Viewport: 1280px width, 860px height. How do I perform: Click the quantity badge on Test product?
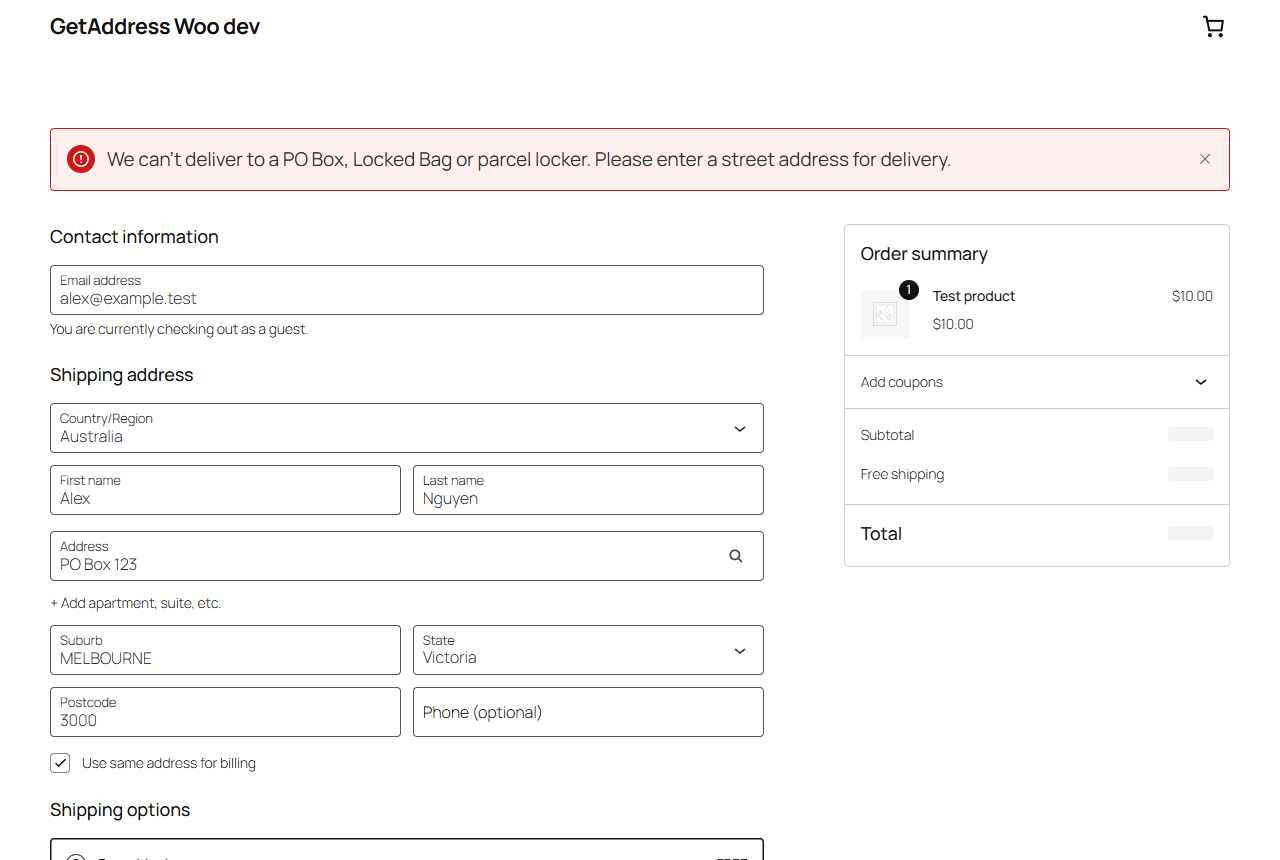(x=908, y=290)
